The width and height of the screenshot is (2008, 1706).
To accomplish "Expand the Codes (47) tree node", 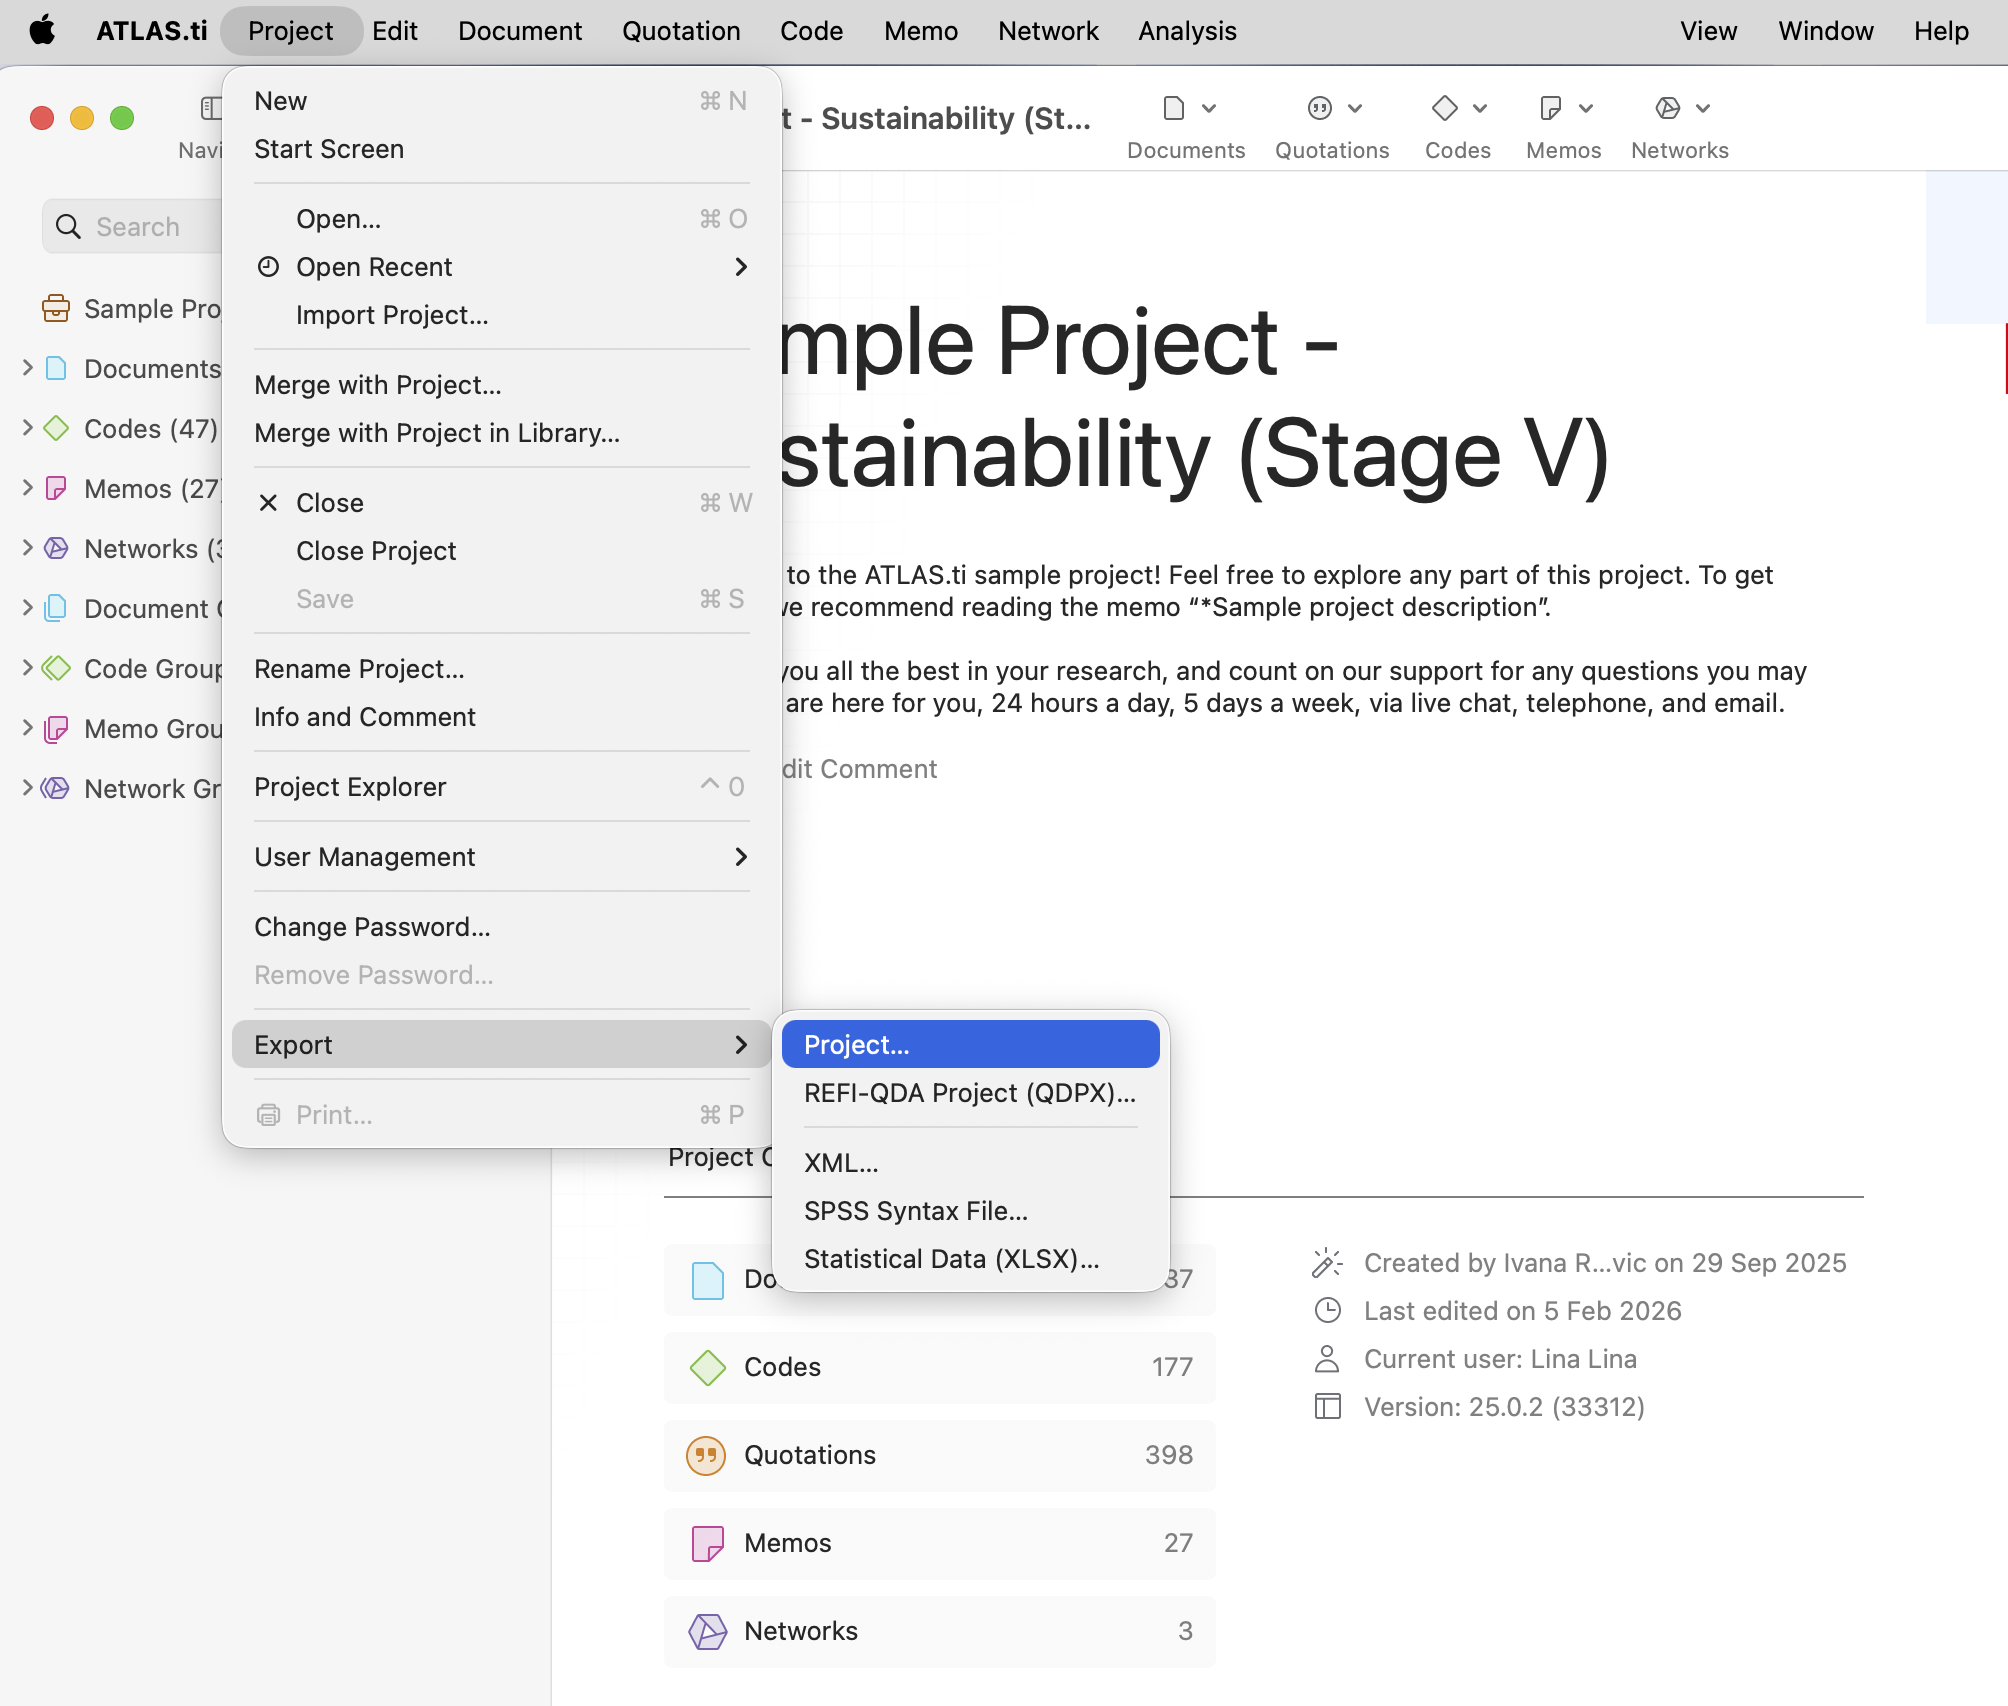I will (28, 428).
